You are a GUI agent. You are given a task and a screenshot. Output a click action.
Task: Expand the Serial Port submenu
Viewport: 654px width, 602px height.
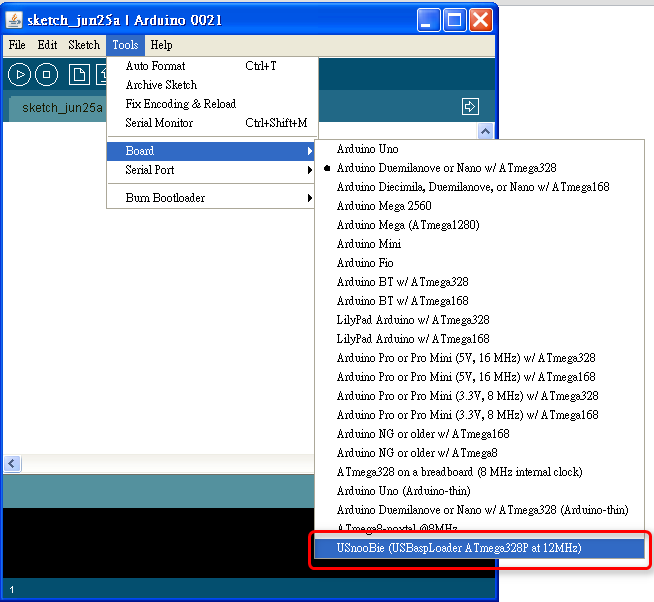[x=211, y=170]
